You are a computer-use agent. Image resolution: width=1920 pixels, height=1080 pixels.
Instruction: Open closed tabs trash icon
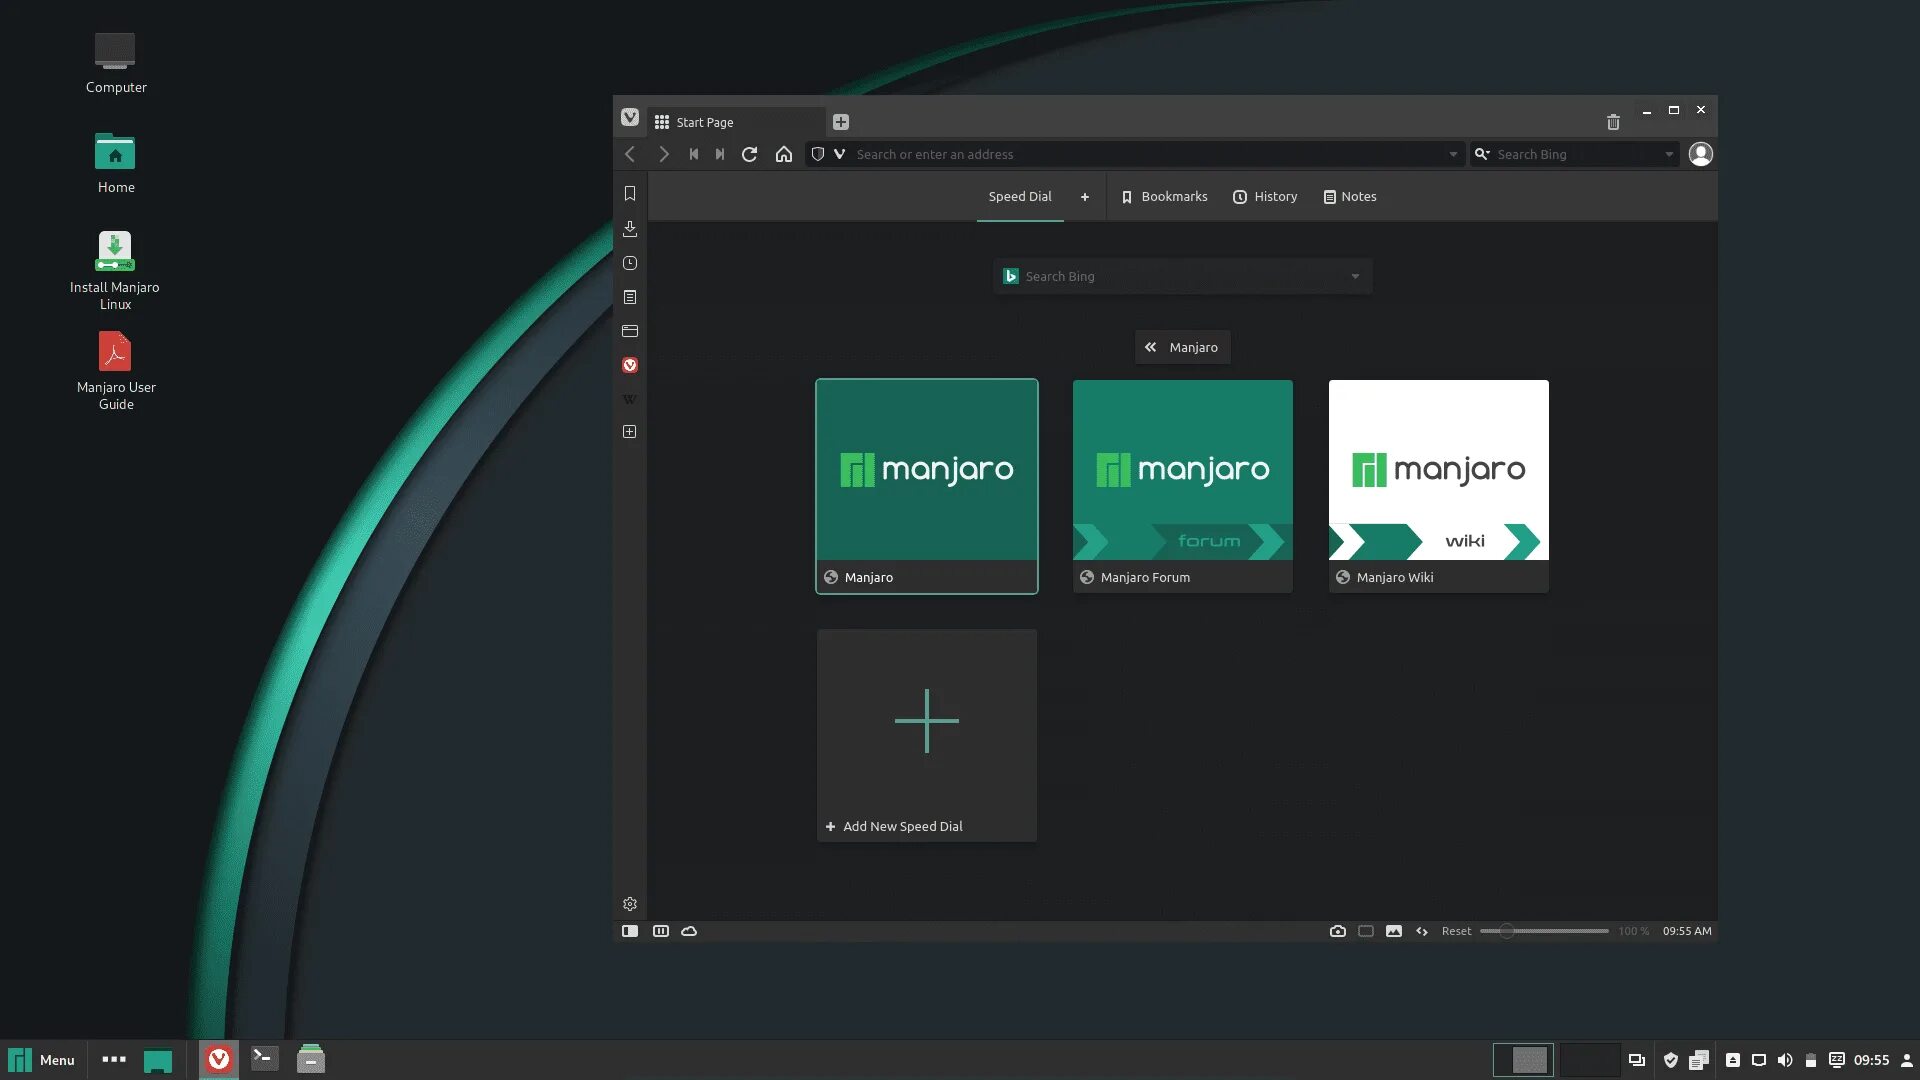point(1613,122)
